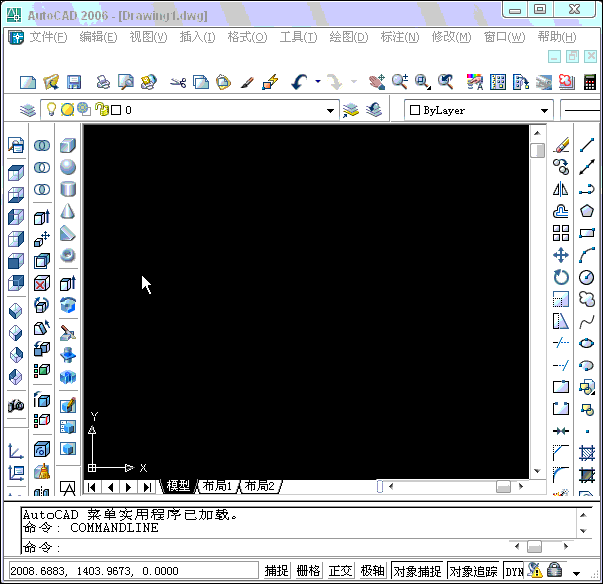
Task: Select the Polygon draw tool
Action: (587, 211)
